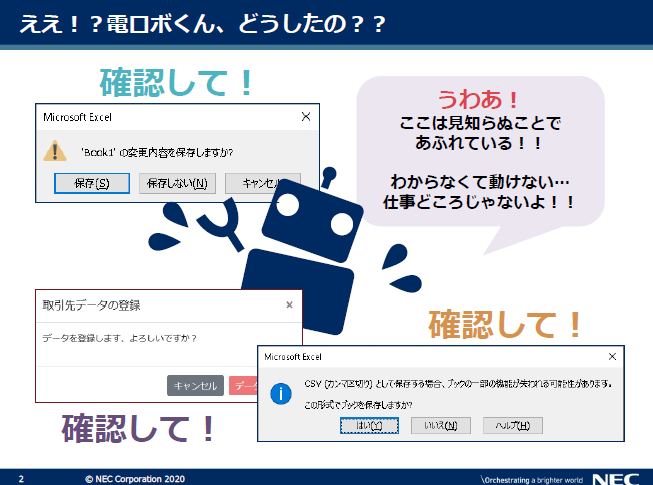The height and width of the screenshot is (485, 653).
Task: Click キャンセル in the Book1 save dialog
Action: (x=262, y=184)
